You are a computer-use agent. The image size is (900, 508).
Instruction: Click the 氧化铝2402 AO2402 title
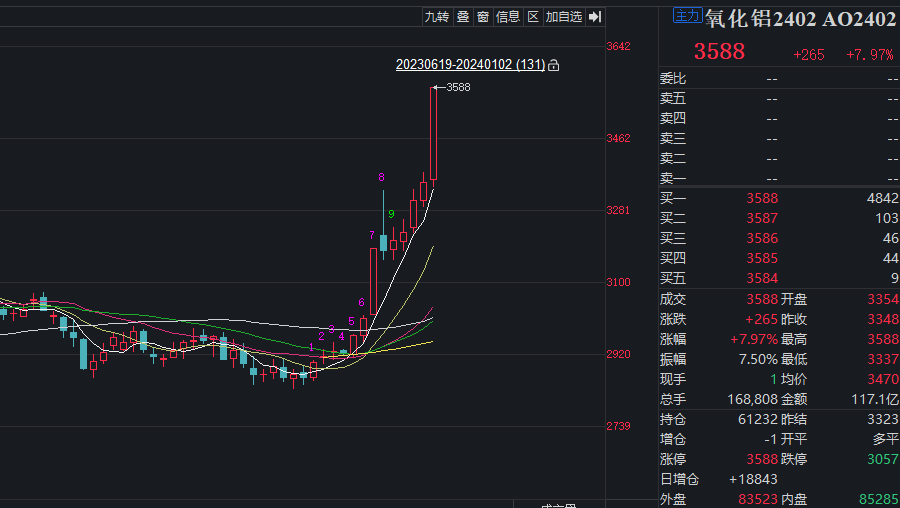pos(801,18)
